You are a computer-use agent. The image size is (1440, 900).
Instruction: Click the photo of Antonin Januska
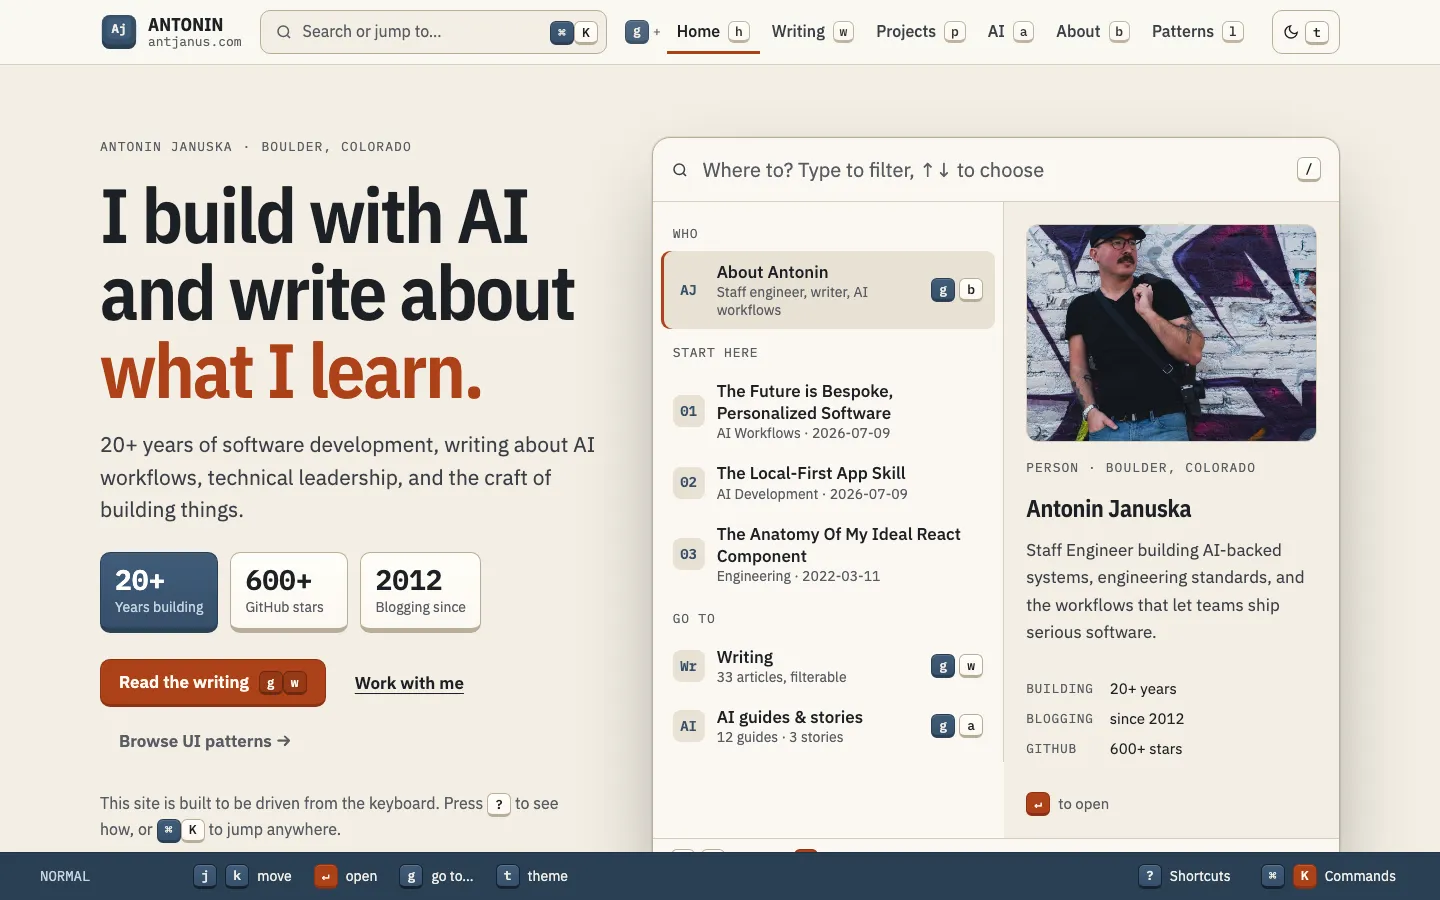(x=1171, y=333)
